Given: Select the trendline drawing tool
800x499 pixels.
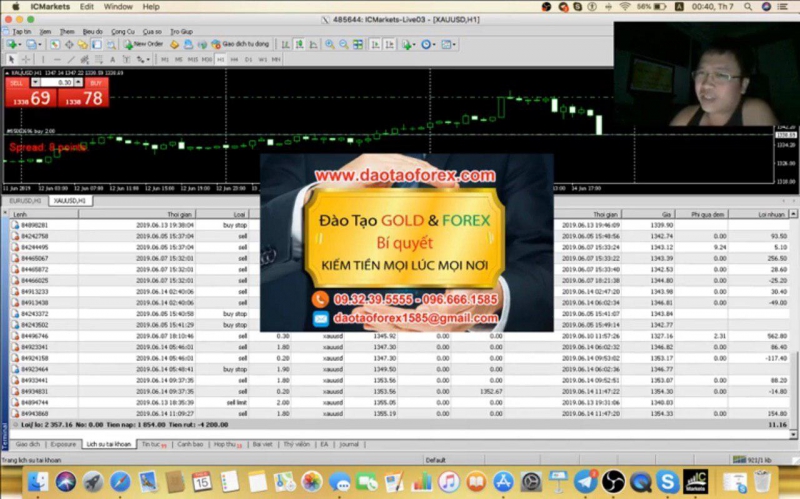Looking at the screenshot, I should pyautogui.click(x=71, y=60).
